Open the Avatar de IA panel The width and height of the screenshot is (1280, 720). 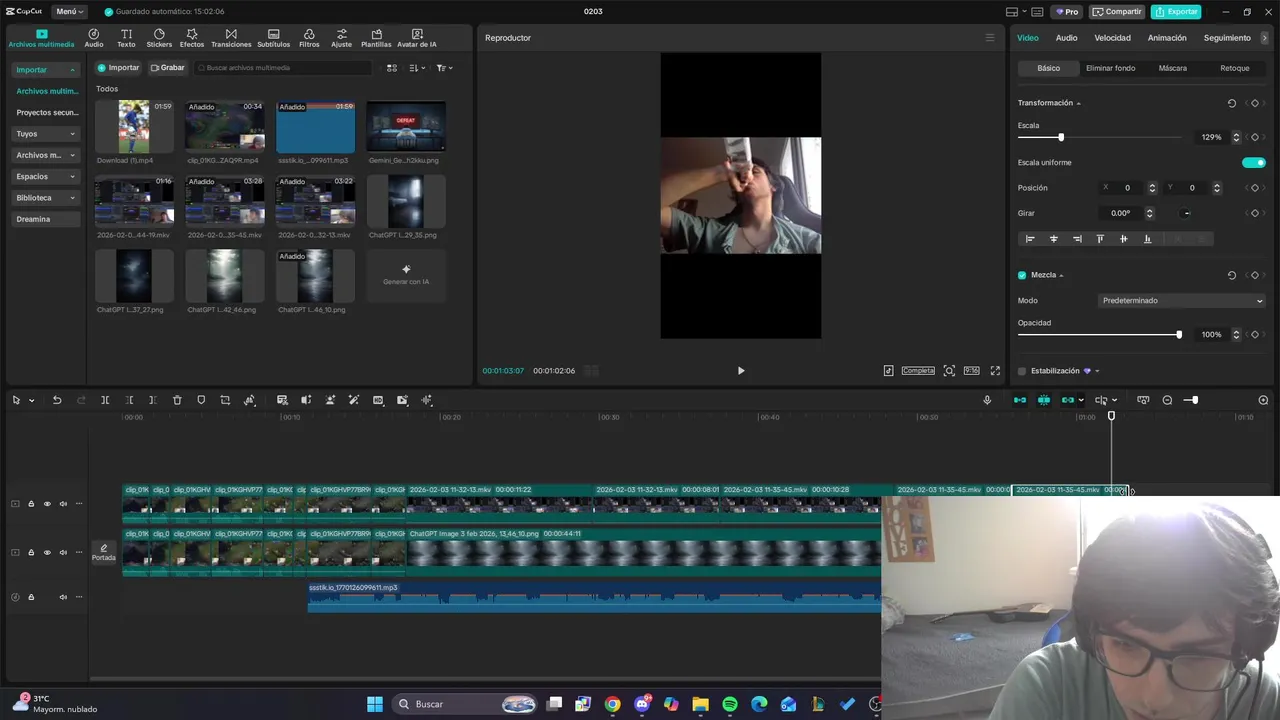click(x=417, y=38)
